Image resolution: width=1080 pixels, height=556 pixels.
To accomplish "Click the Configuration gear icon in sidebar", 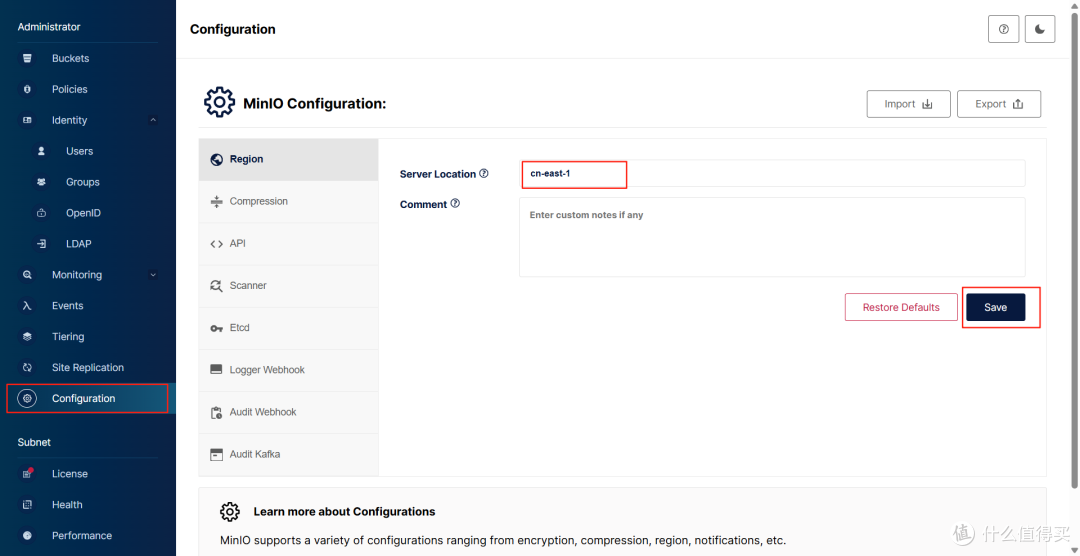I will (27, 398).
